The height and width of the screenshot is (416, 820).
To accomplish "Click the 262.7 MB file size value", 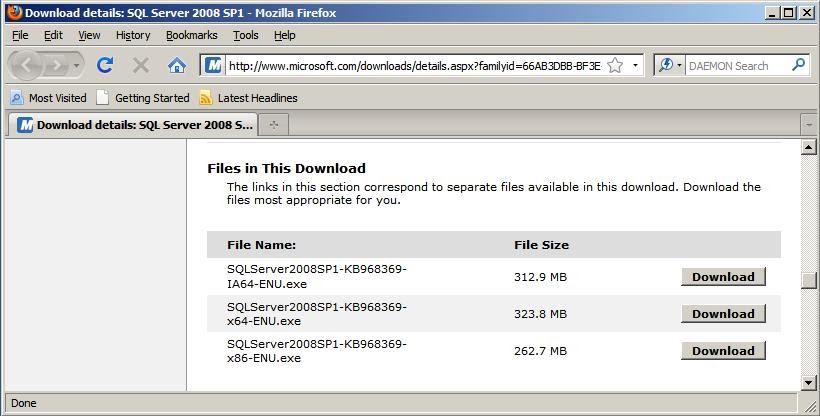I will (x=540, y=351).
